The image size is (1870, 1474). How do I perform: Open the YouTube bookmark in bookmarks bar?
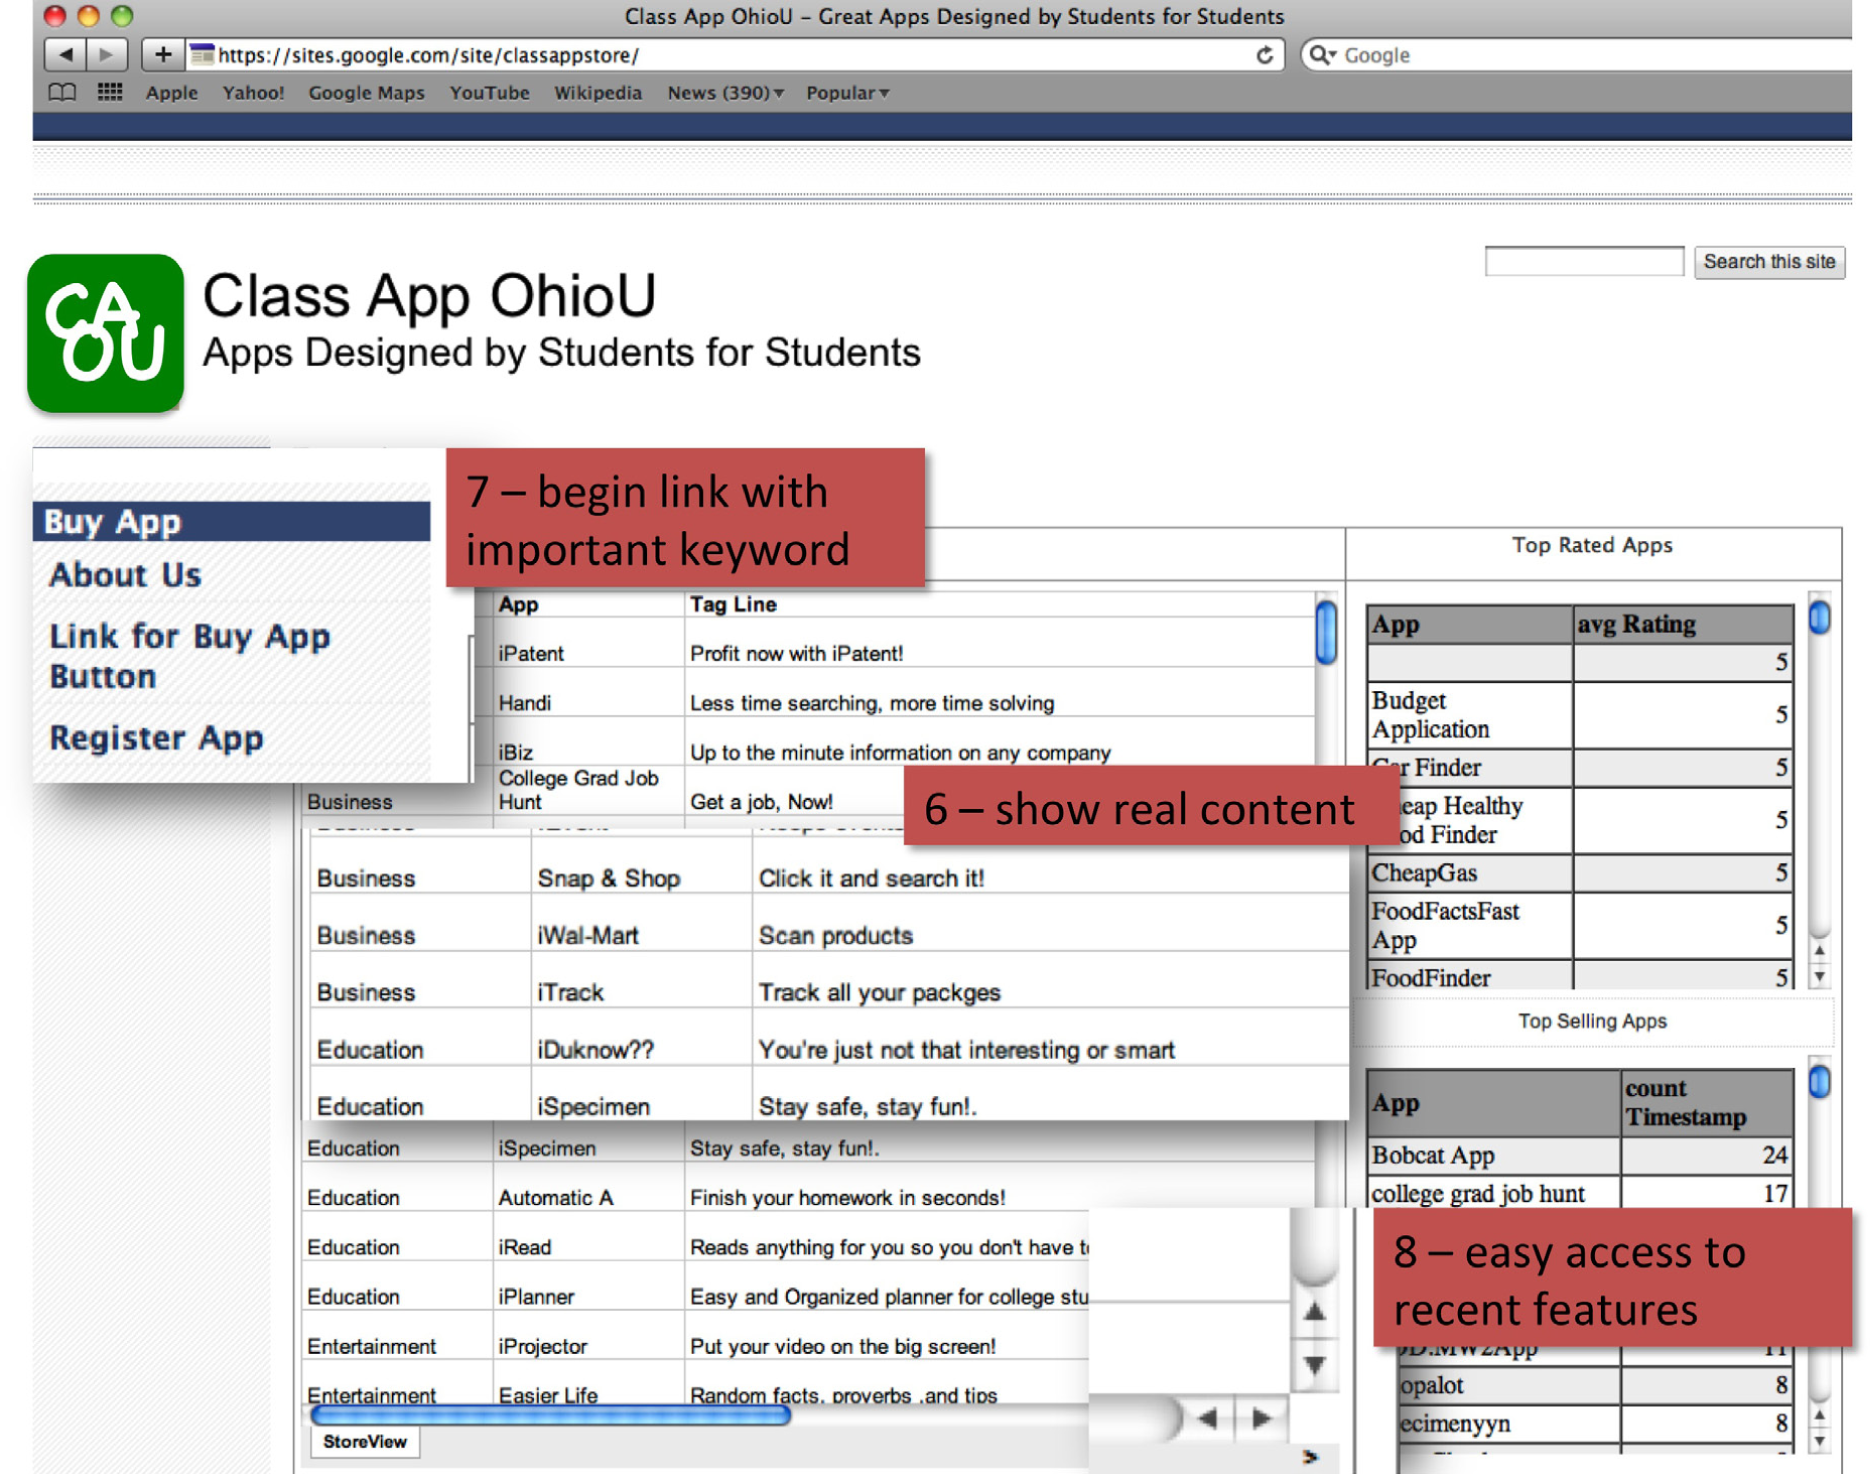point(489,93)
